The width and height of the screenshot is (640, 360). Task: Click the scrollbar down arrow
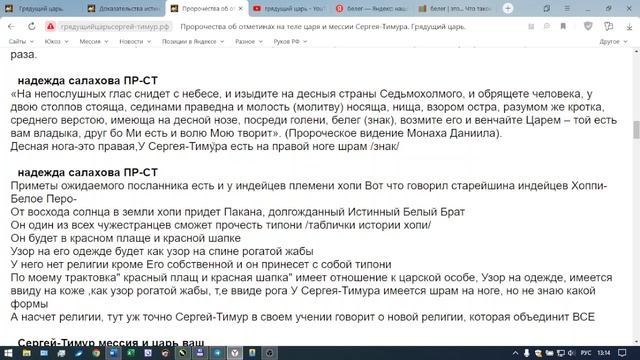click(x=636, y=342)
